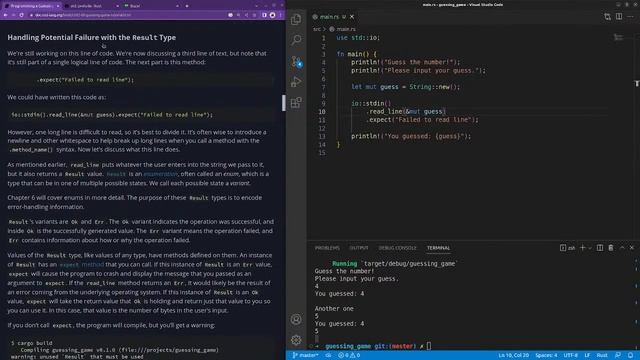Kill the terminal with trash icon
Viewport: 640px width, 360px height.
pyautogui.click(x=611, y=248)
